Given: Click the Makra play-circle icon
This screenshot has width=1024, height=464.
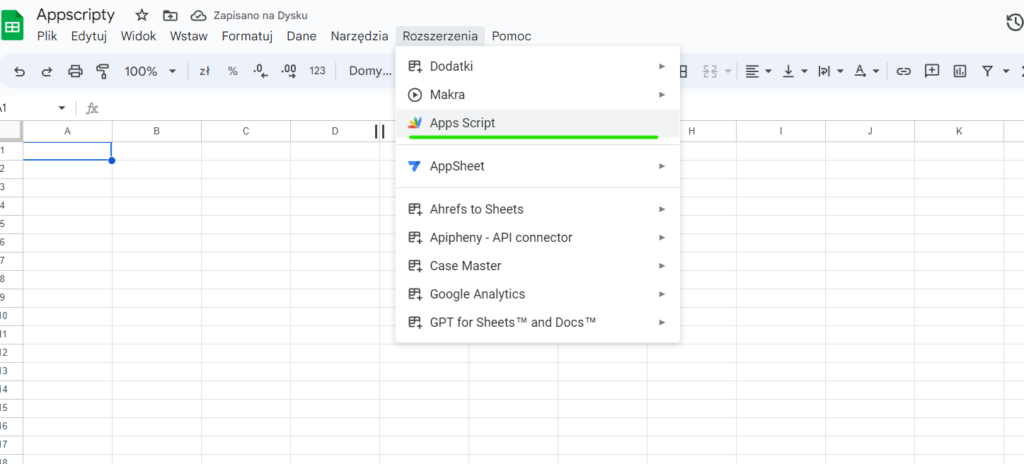Looking at the screenshot, I should 415,95.
